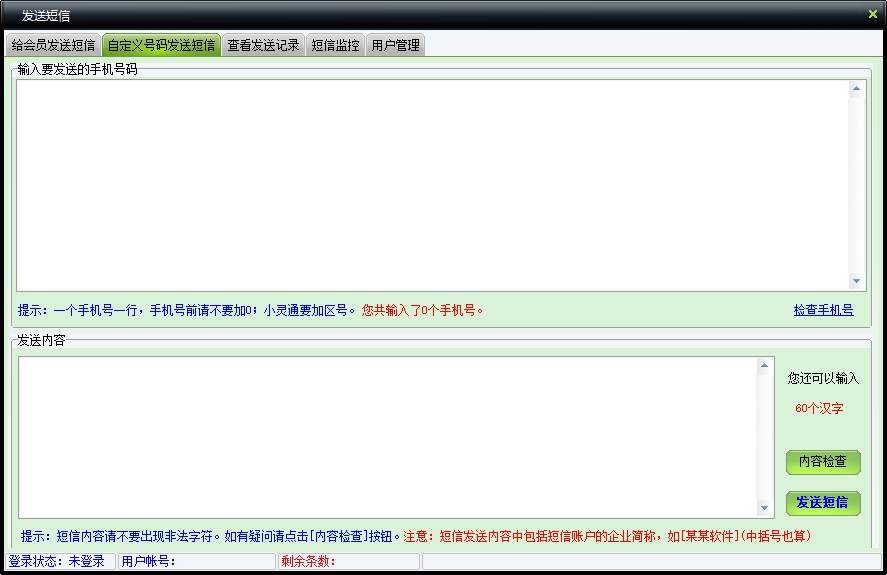Click inside the phone number input area
887x575 pixels.
[430, 185]
